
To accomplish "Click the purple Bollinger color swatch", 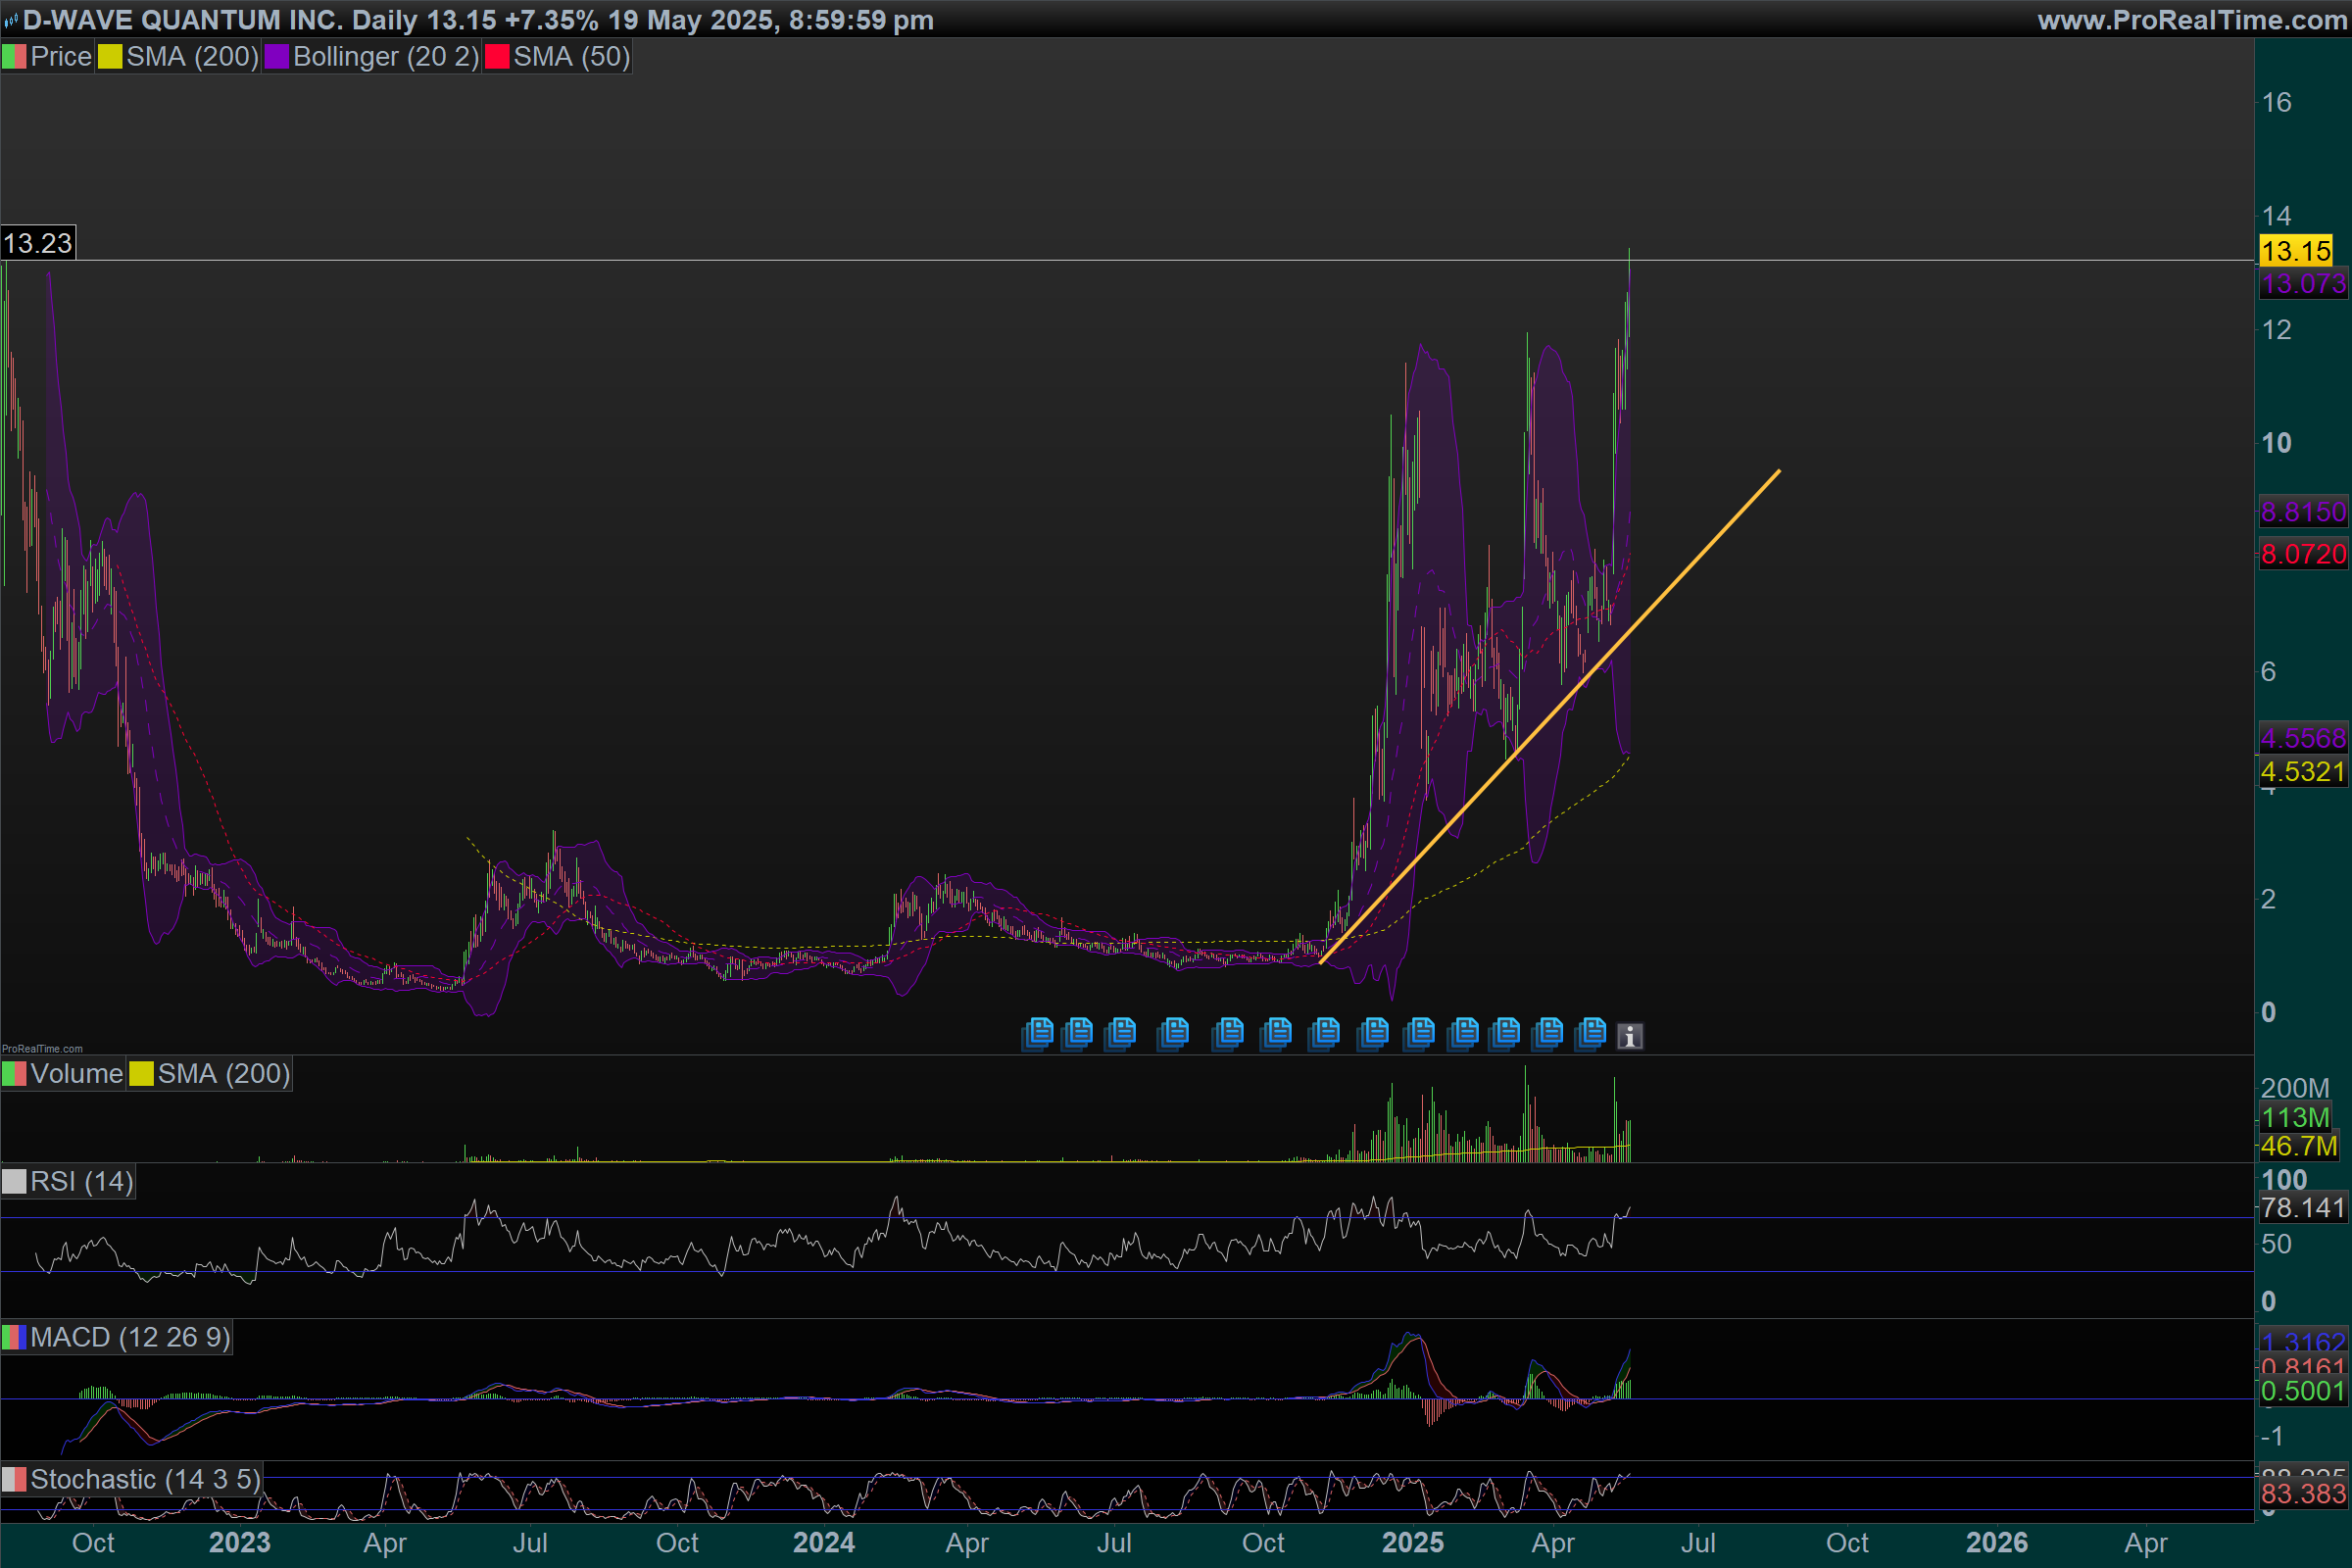I will [276, 57].
